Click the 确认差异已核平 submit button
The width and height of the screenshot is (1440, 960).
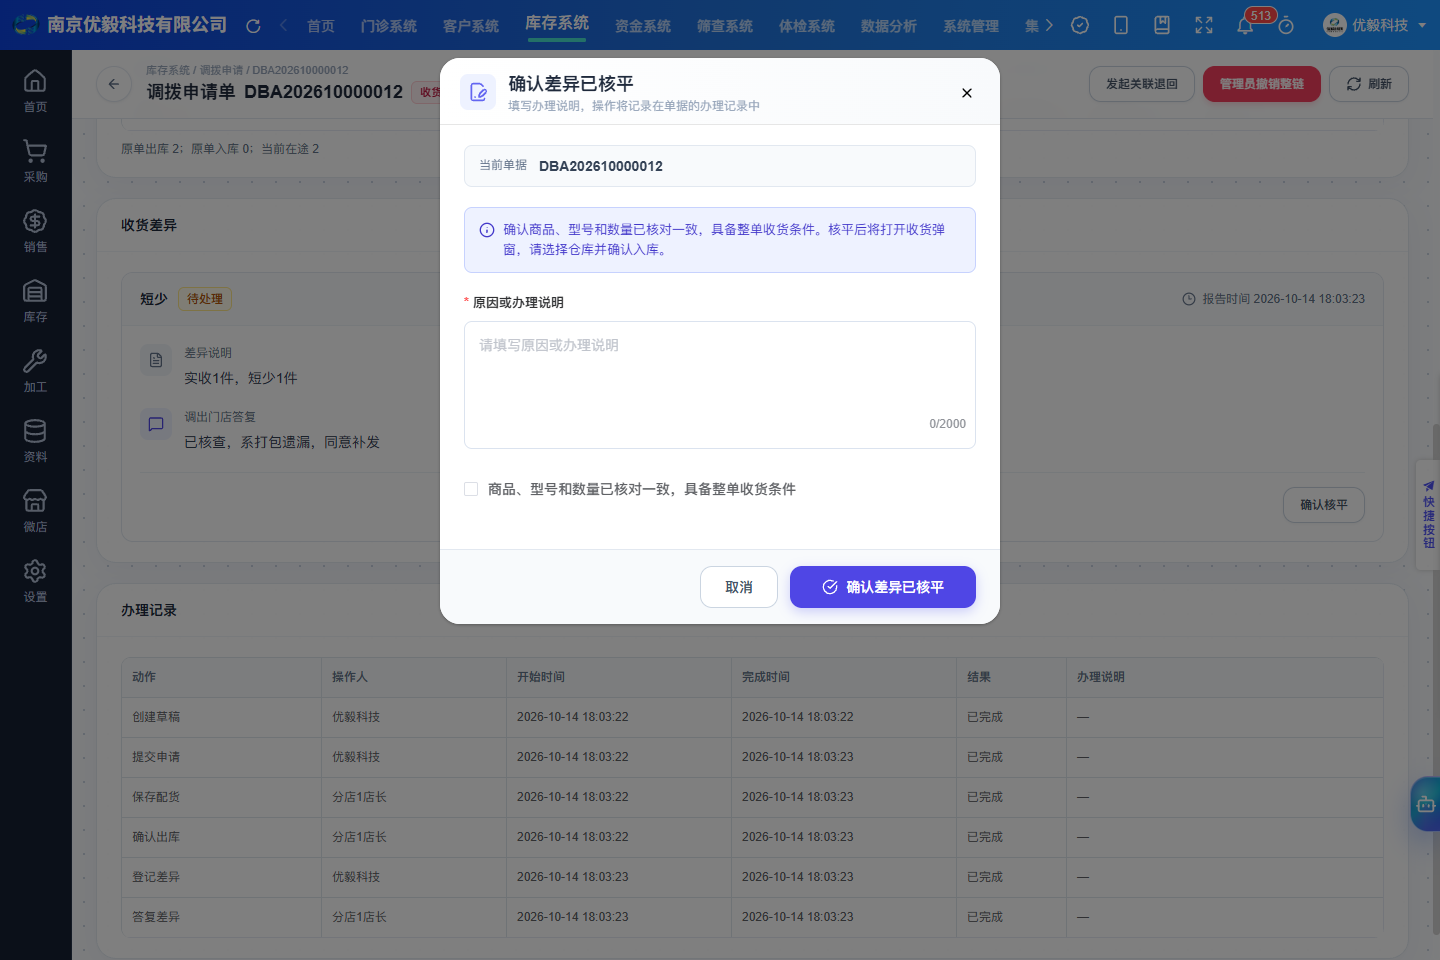[883, 587]
